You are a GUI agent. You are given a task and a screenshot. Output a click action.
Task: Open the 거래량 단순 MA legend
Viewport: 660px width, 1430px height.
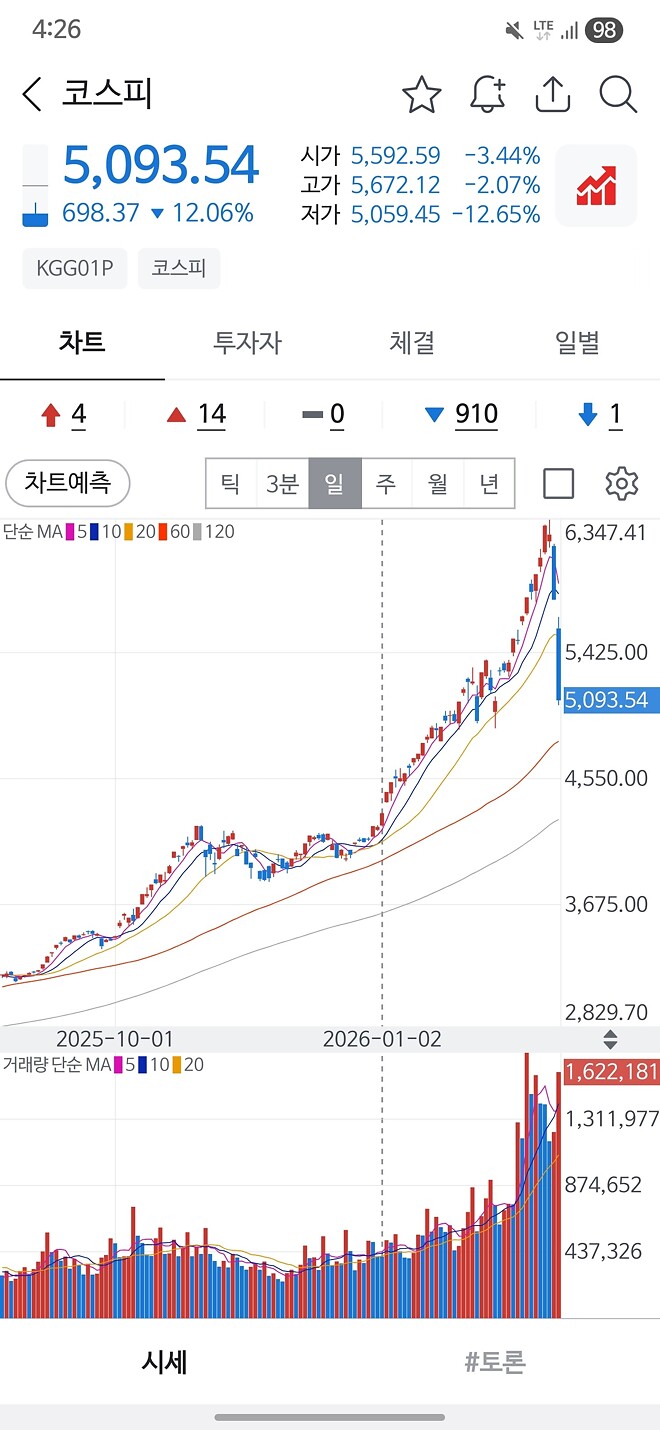pos(103,1065)
